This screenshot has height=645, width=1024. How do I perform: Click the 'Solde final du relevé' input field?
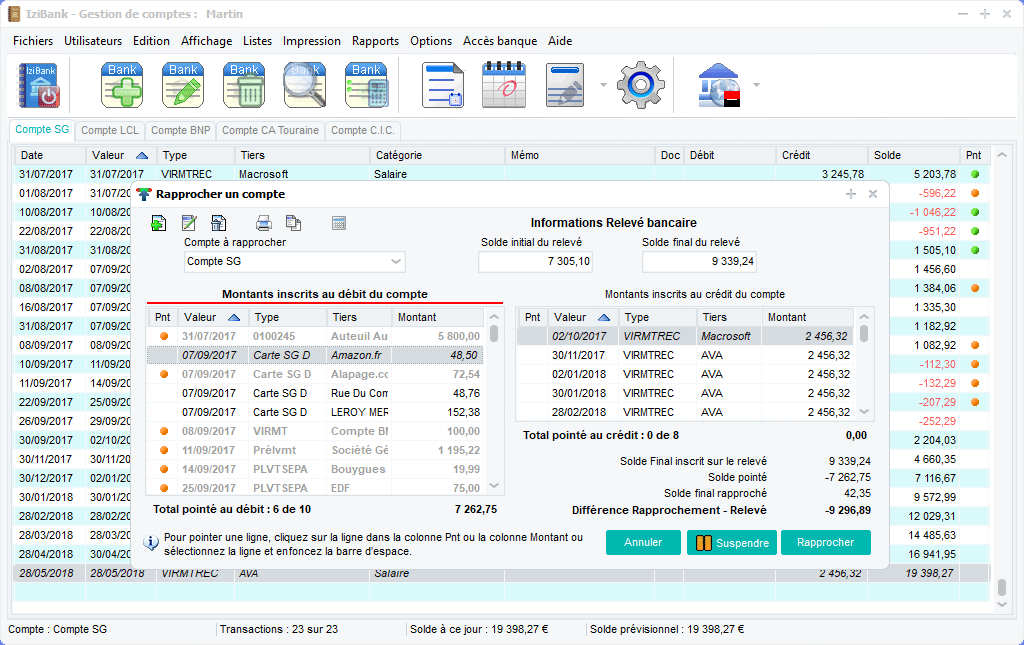coord(700,262)
